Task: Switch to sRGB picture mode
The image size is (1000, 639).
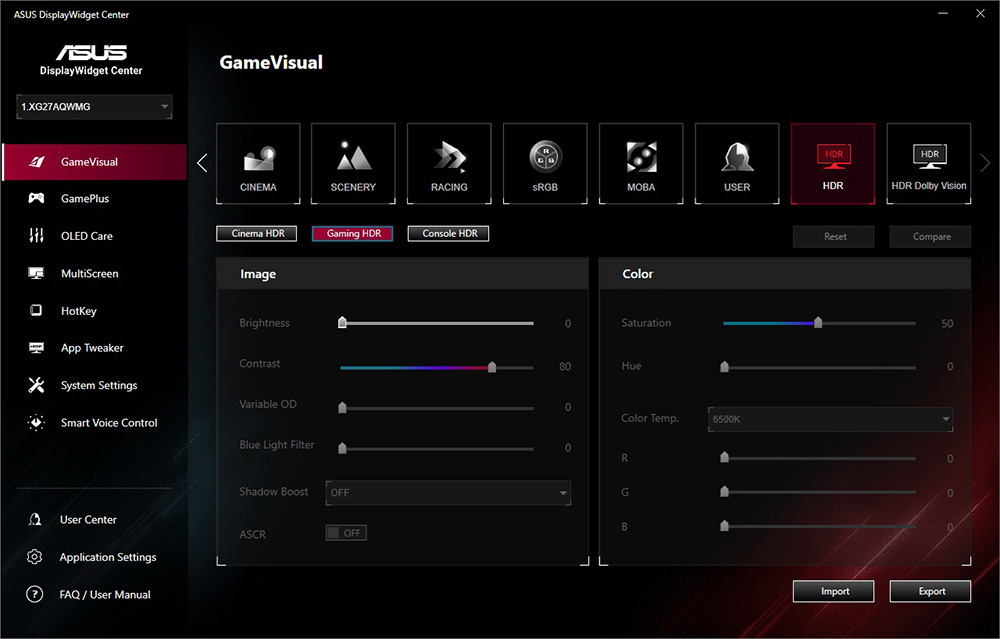Action: (x=545, y=164)
